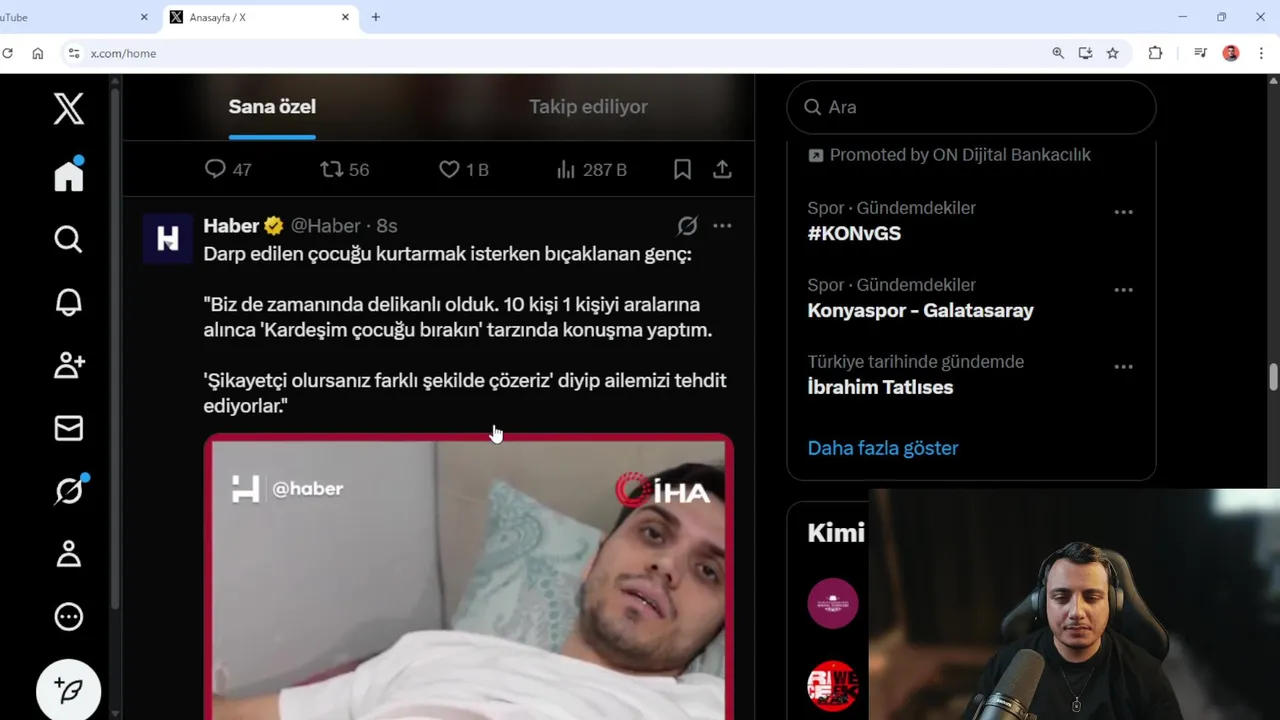Open the Haber account name link
The width and height of the screenshot is (1280, 720).
tap(231, 226)
